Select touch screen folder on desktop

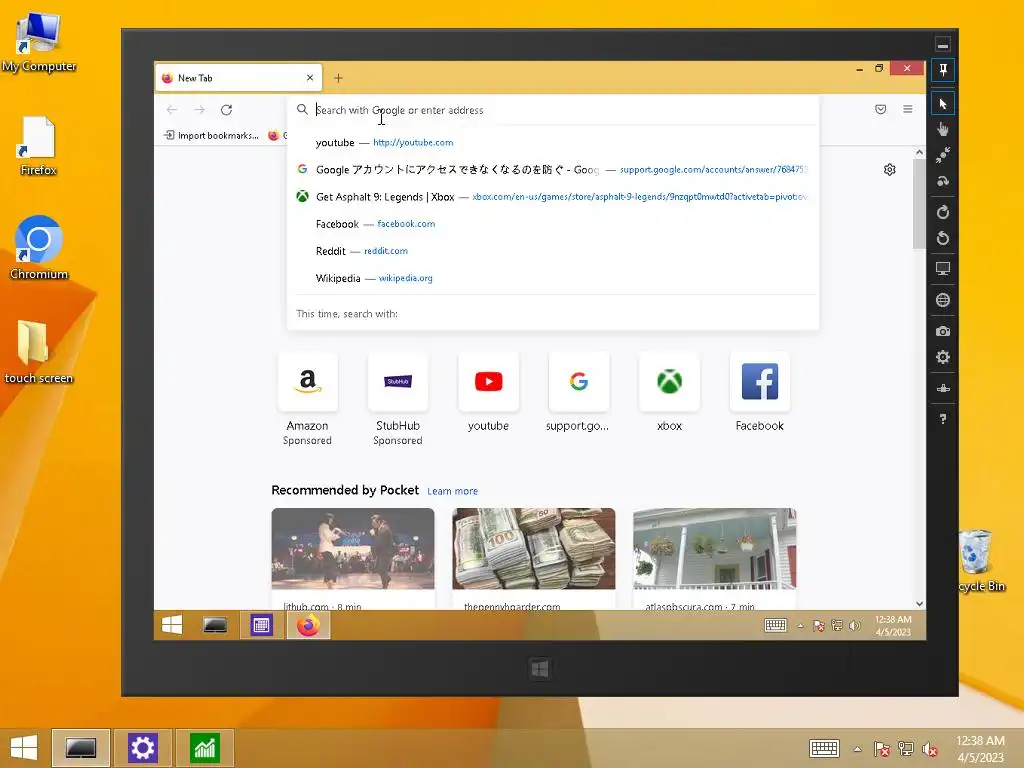39,351
